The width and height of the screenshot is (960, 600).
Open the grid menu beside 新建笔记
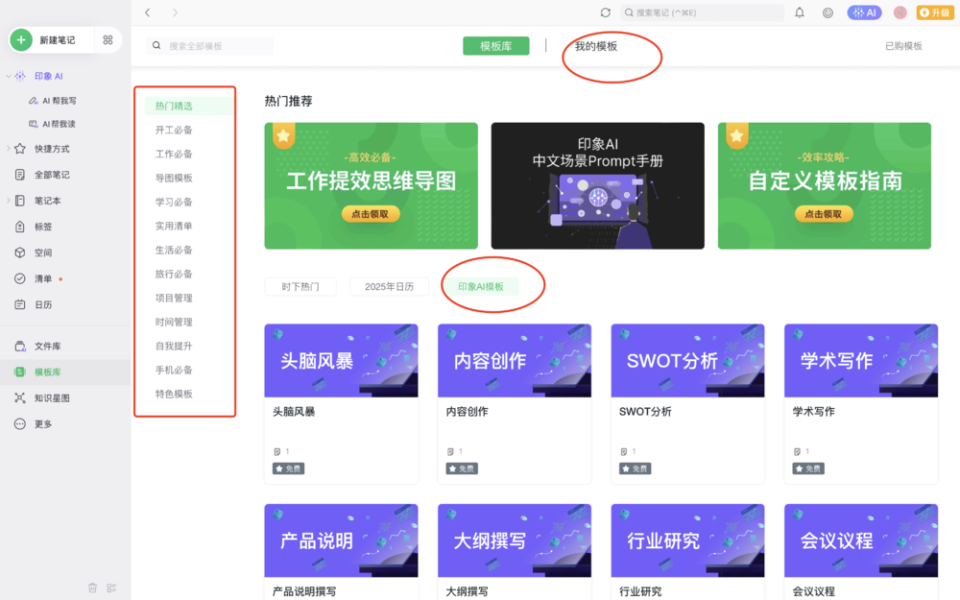coord(108,40)
